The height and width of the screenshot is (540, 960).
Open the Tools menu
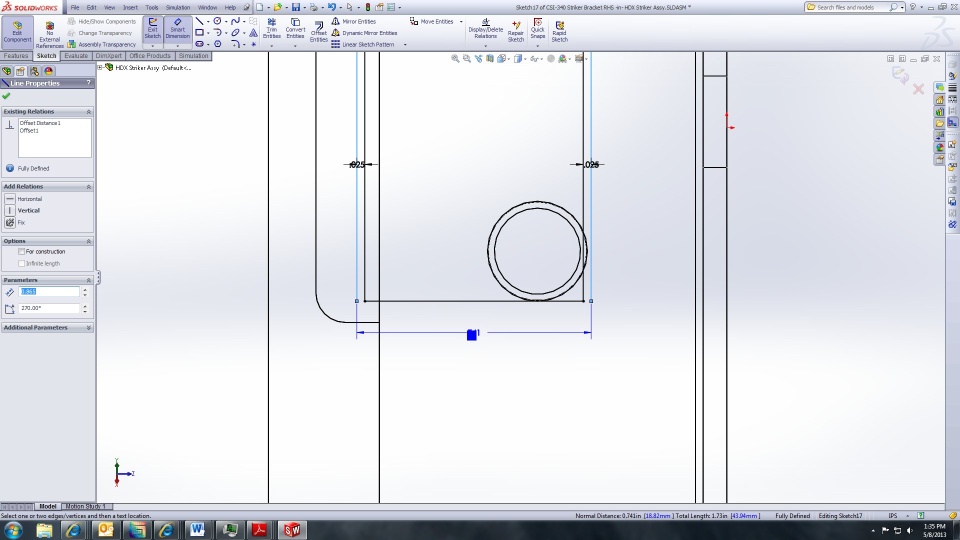click(x=151, y=7)
